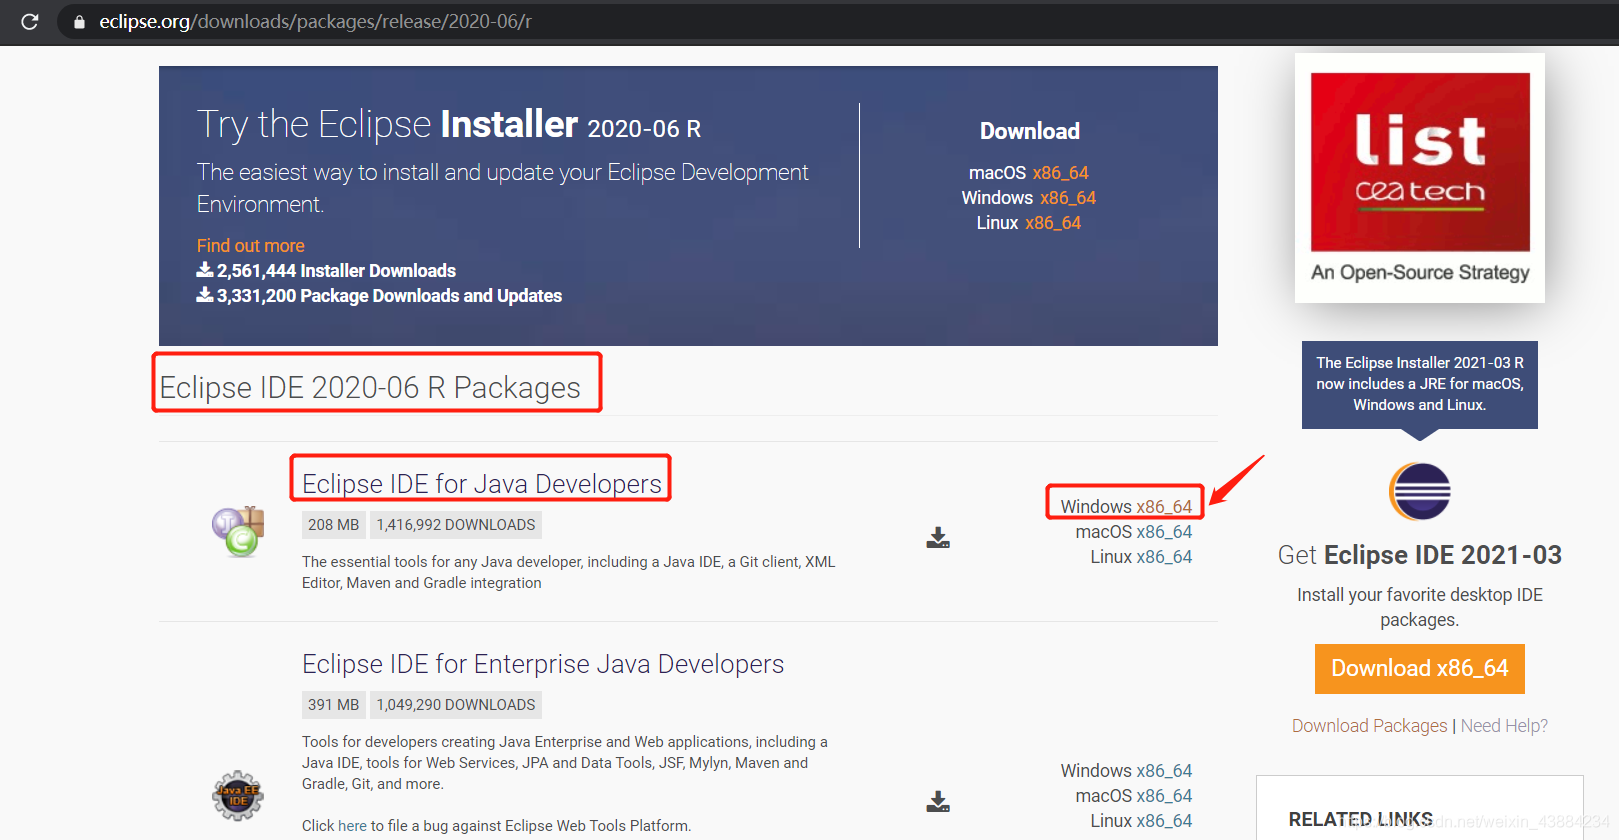Click the download icon for Enterprise Java package
The image size is (1619, 840).
click(x=938, y=801)
